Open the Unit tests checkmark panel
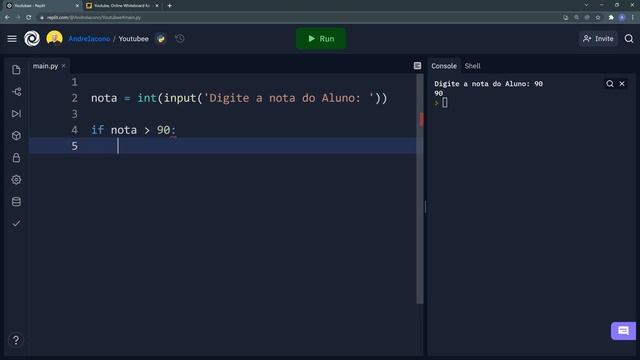 pyautogui.click(x=16, y=223)
